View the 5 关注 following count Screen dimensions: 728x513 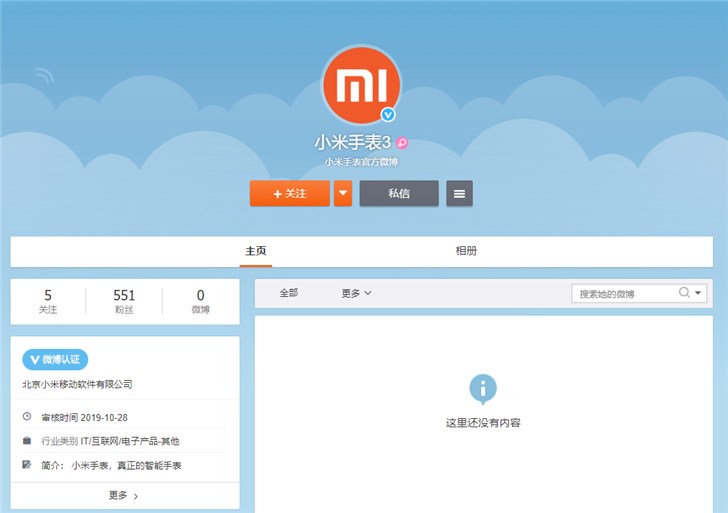[x=48, y=301]
